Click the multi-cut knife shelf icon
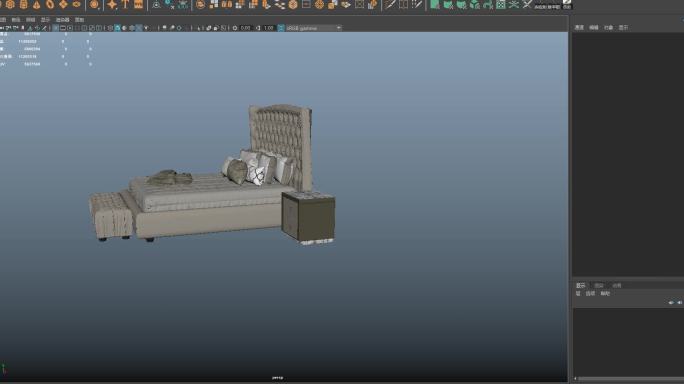The height and width of the screenshot is (384, 684). click(x=390, y=5)
